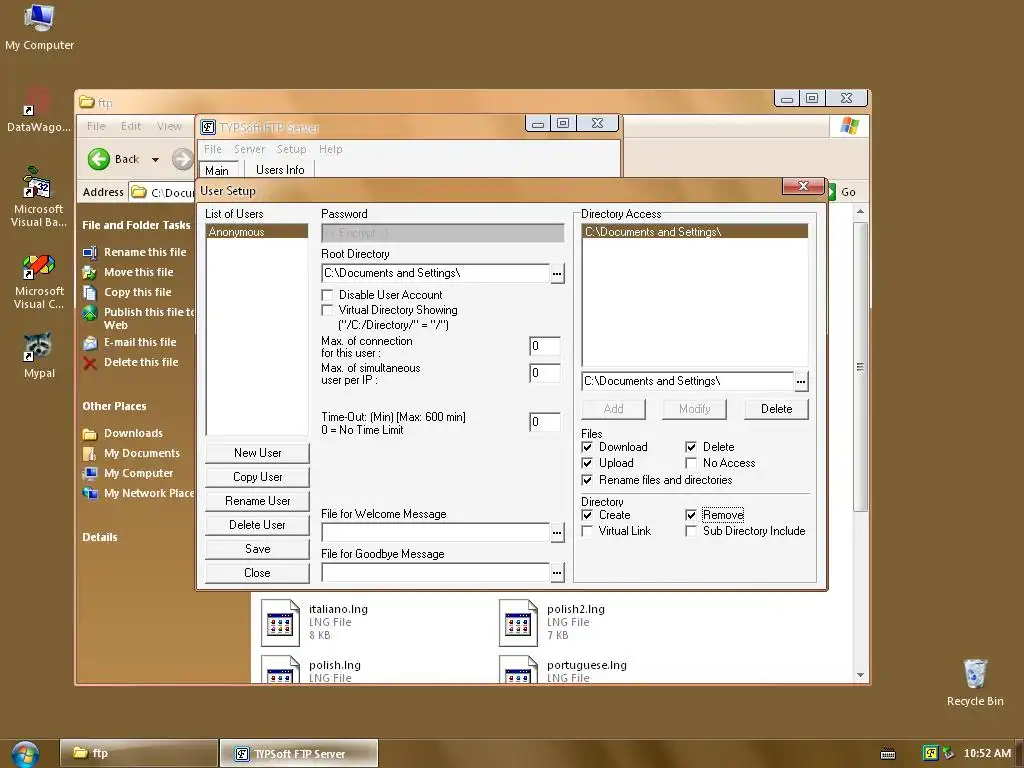Open Back button history dropdown arrow
Image resolution: width=1024 pixels, height=768 pixels.
pyautogui.click(x=155, y=159)
